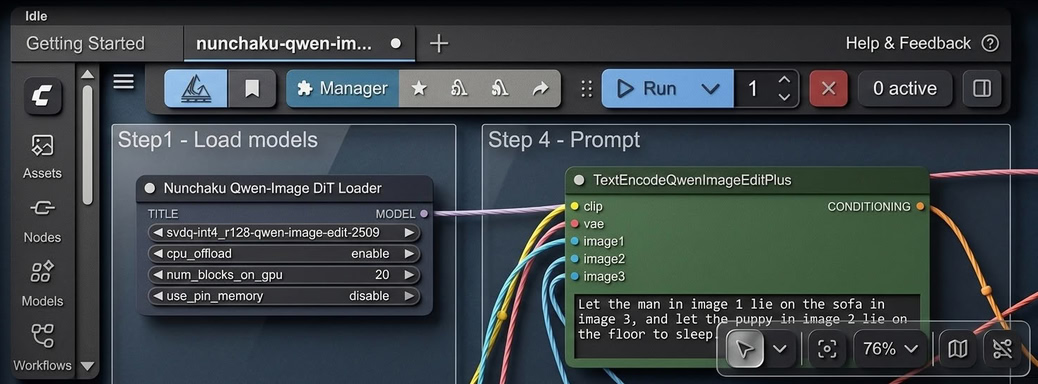This screenshot has height=384, width=1038.
Task: Click the sailboat logo toolbar button
Action: pos(196,89)
